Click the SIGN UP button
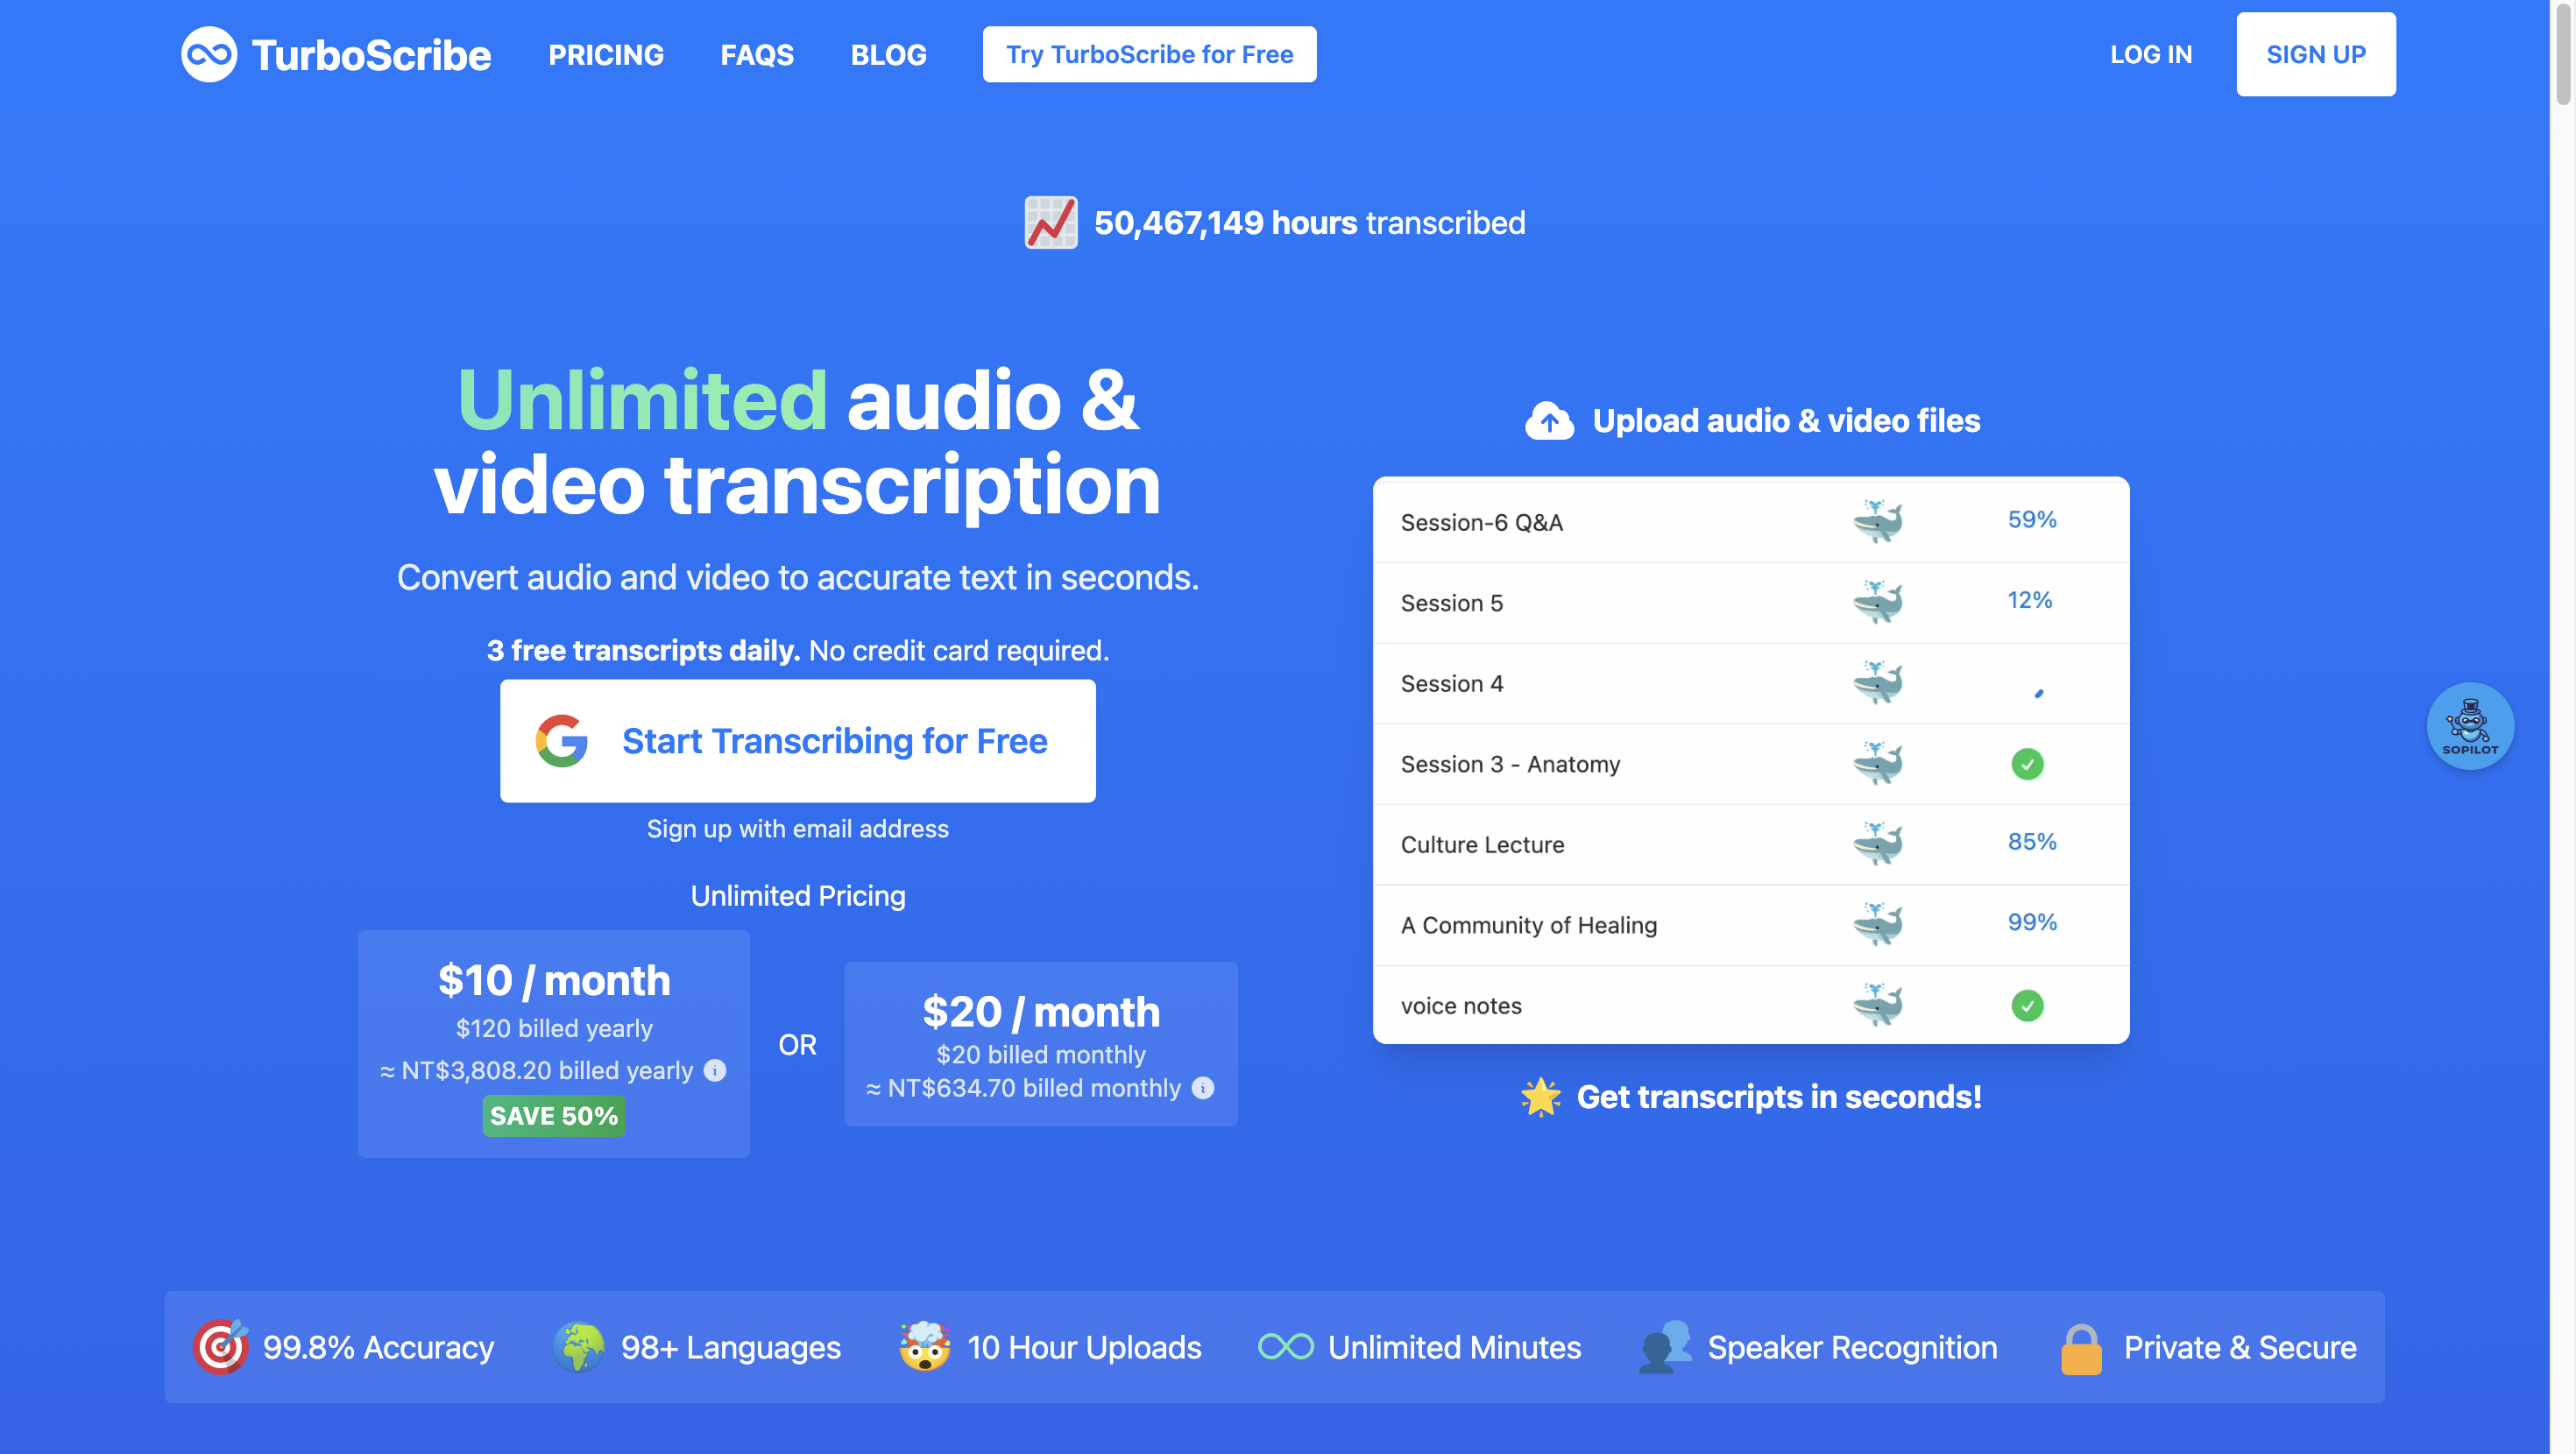The width and height of the screenshot is (2576, 1454). 2316,54
